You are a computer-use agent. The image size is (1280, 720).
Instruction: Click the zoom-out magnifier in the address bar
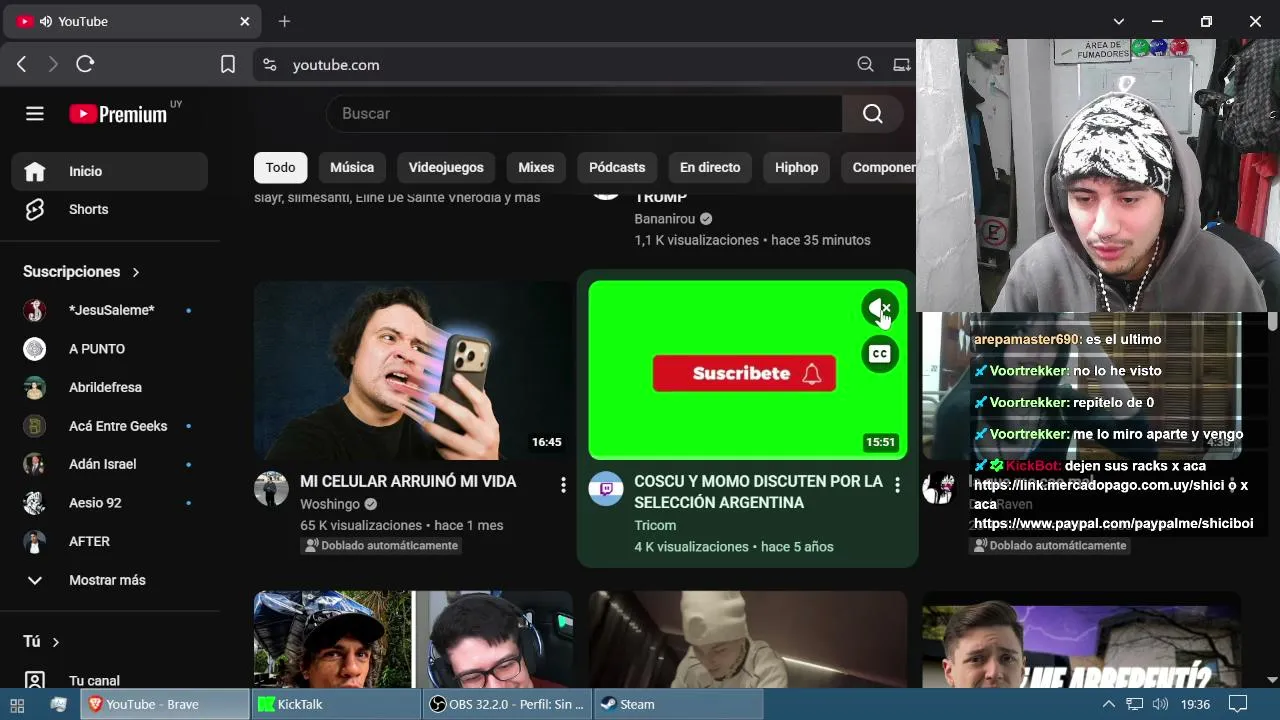tap(866, 65)
